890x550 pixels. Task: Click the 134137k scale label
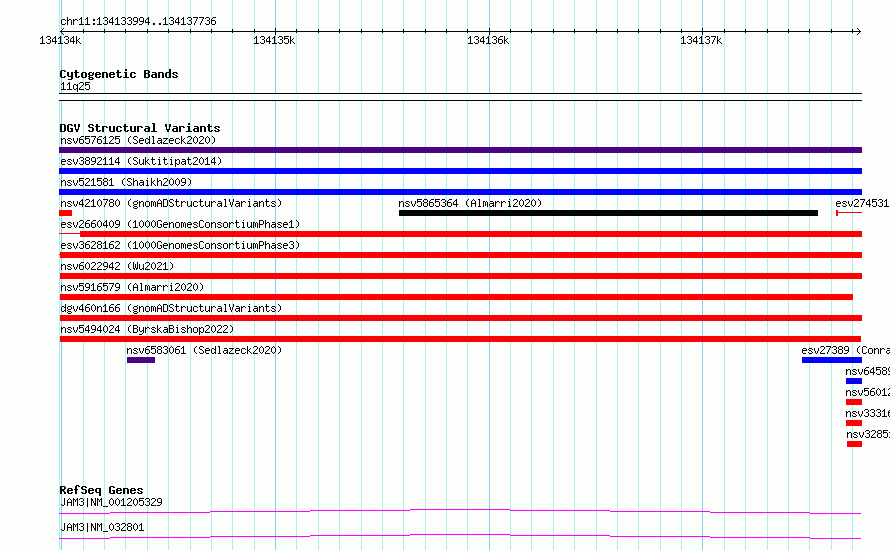click(x=702, y=40)
